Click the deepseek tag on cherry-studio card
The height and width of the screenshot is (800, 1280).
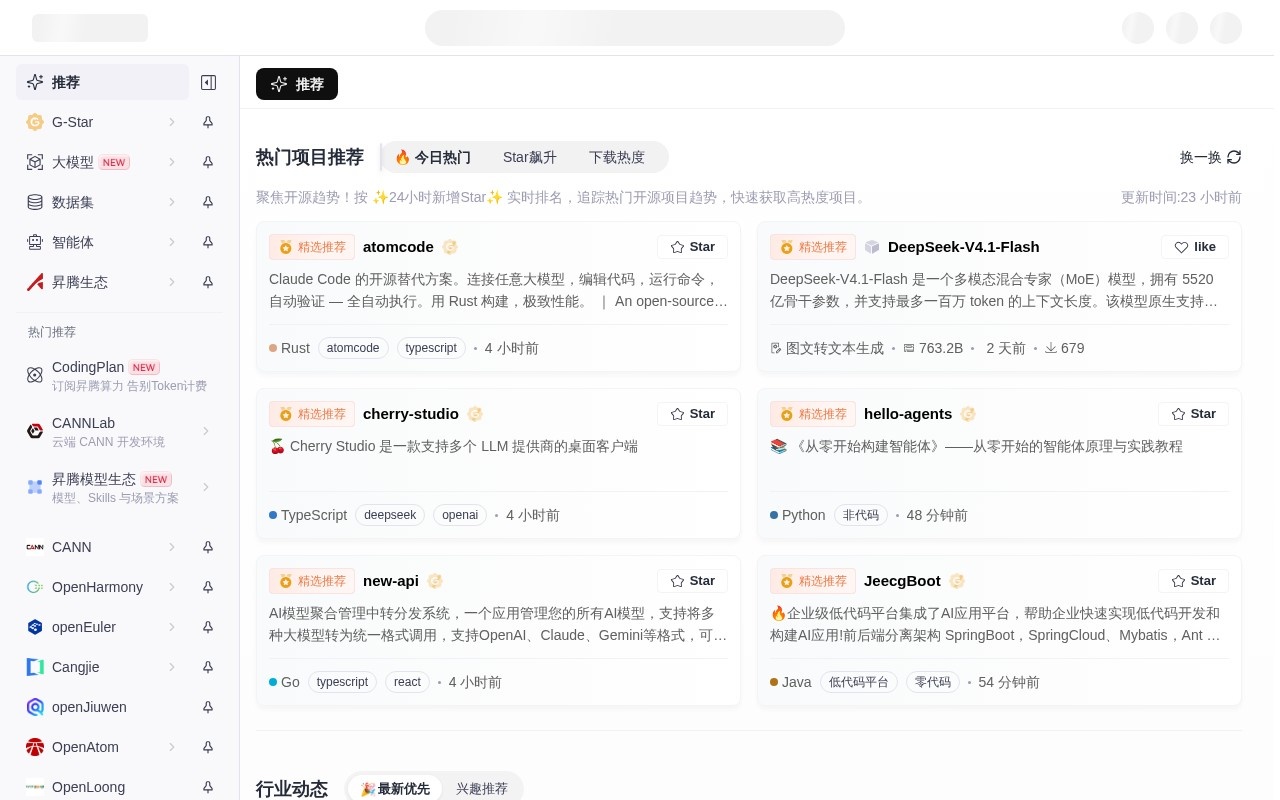point(390,515)
